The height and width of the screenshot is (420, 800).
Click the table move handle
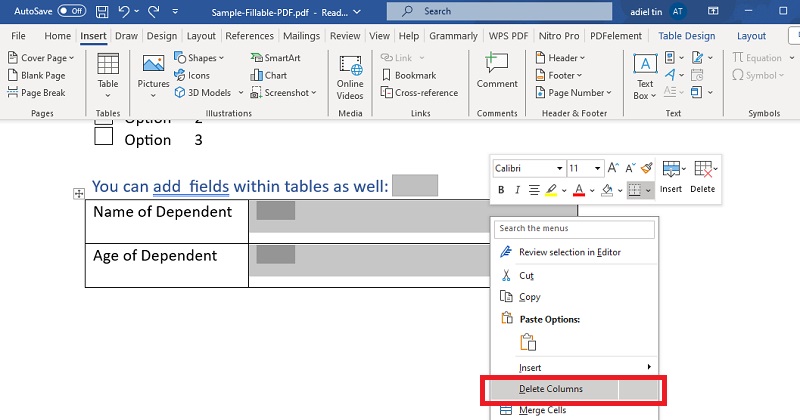tap(79, 193)
